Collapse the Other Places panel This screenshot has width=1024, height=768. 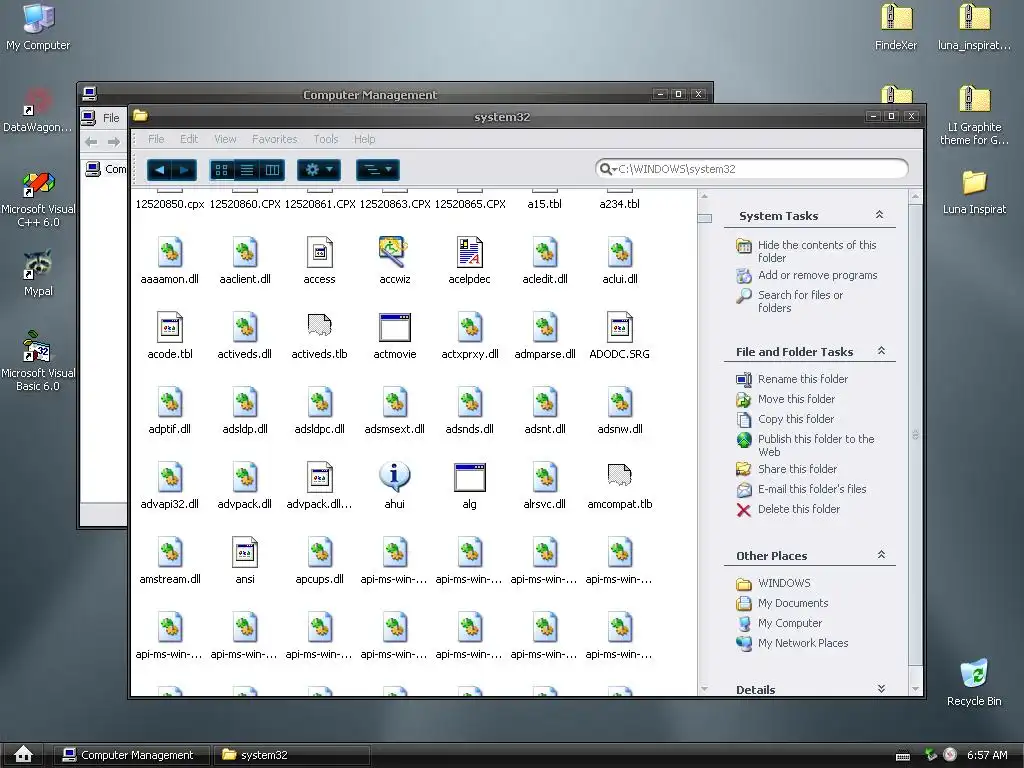[881, 554]
